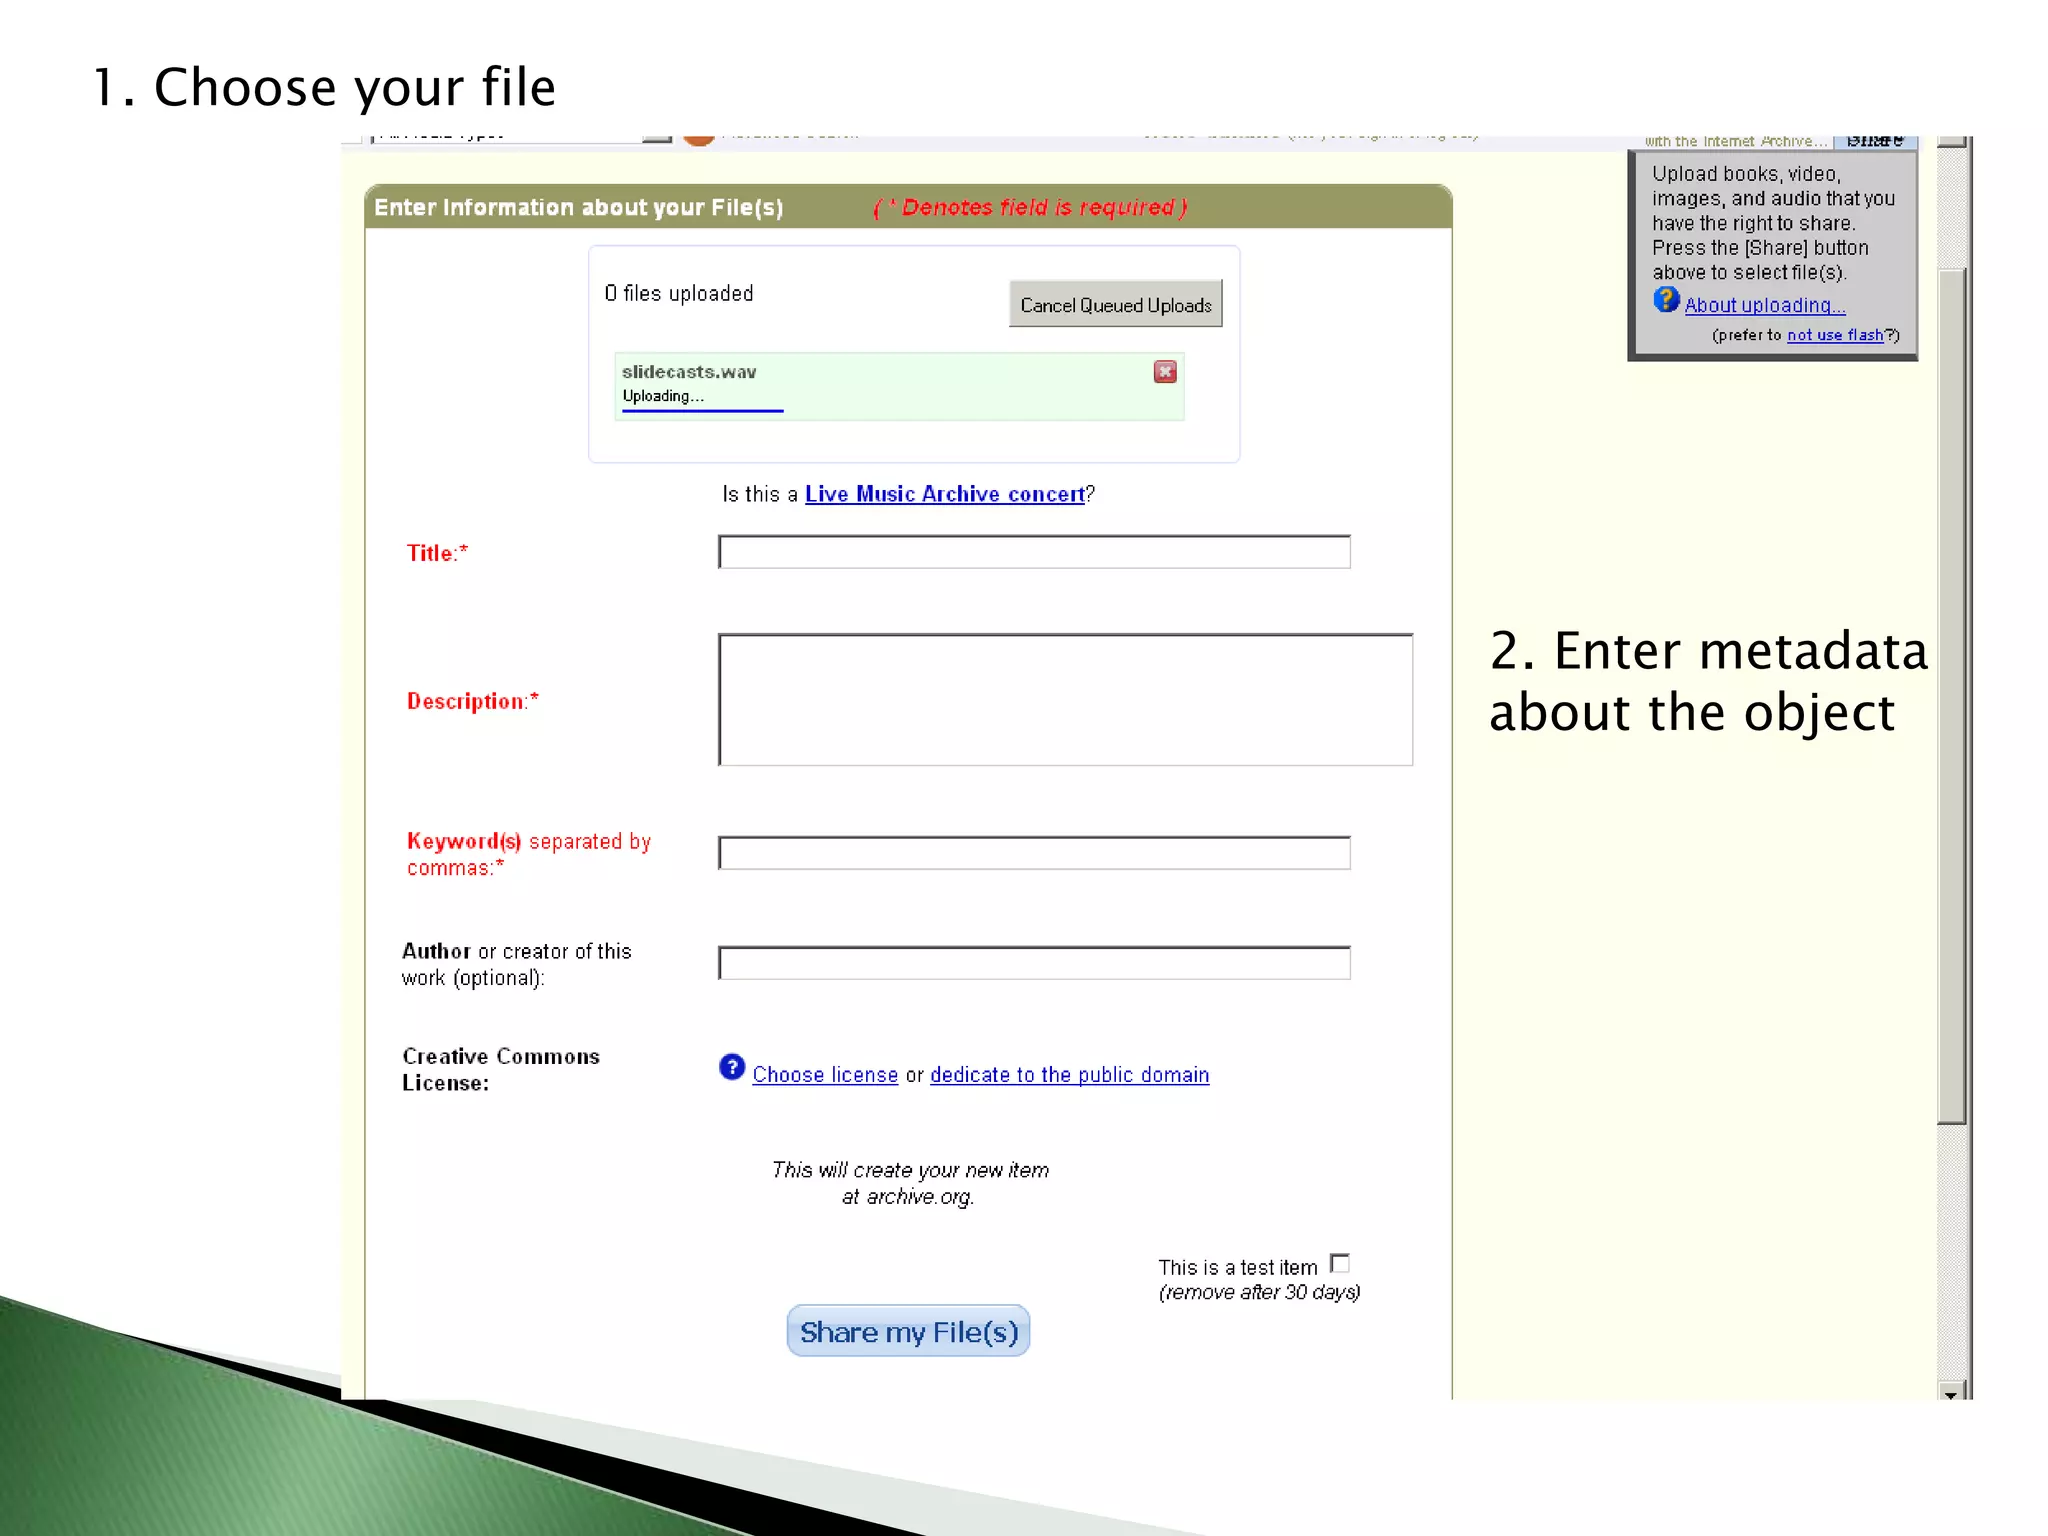Screen dimensions: 2048x1536
Task: Click the Creative Commons license help icon
Action: pyautogui.click(x=732, y=1068)
